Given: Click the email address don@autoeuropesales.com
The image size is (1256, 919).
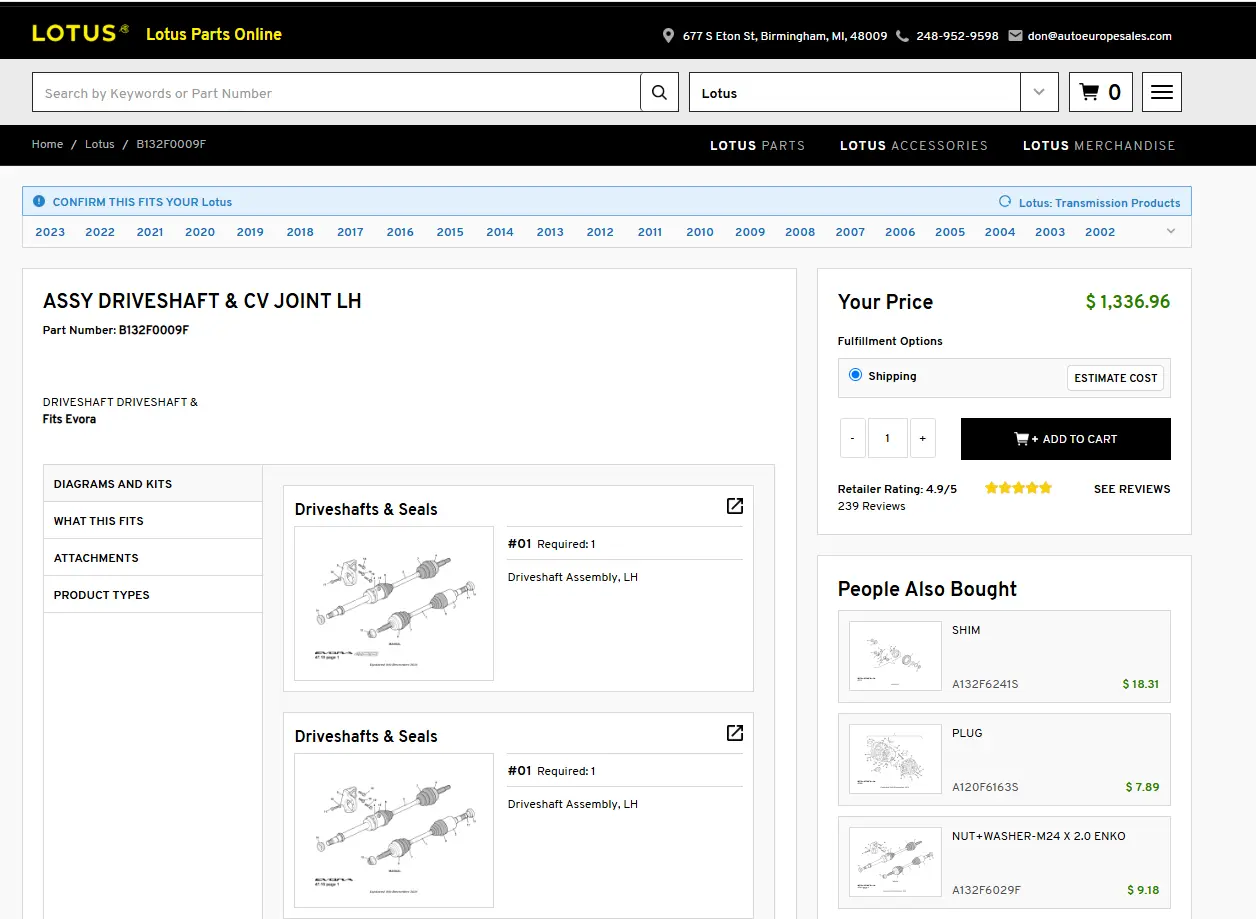Looking at the screenshot, I should coord(1100,36).
